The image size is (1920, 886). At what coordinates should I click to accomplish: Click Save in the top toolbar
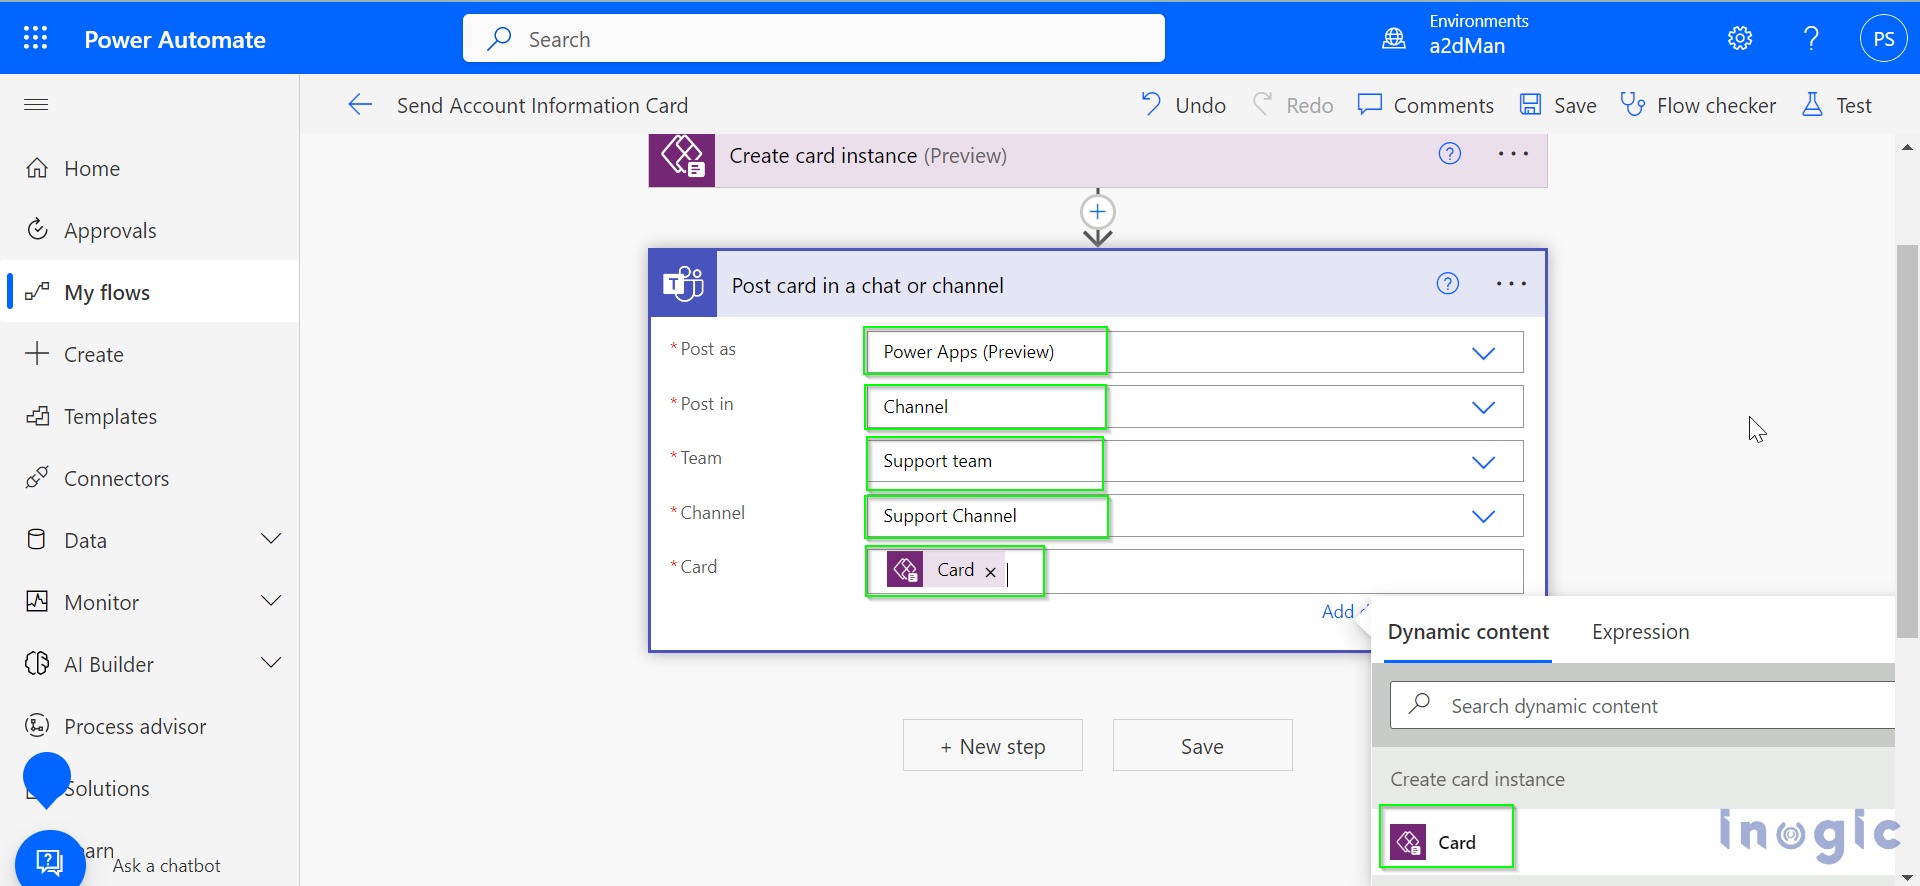tap(1558, 105)
